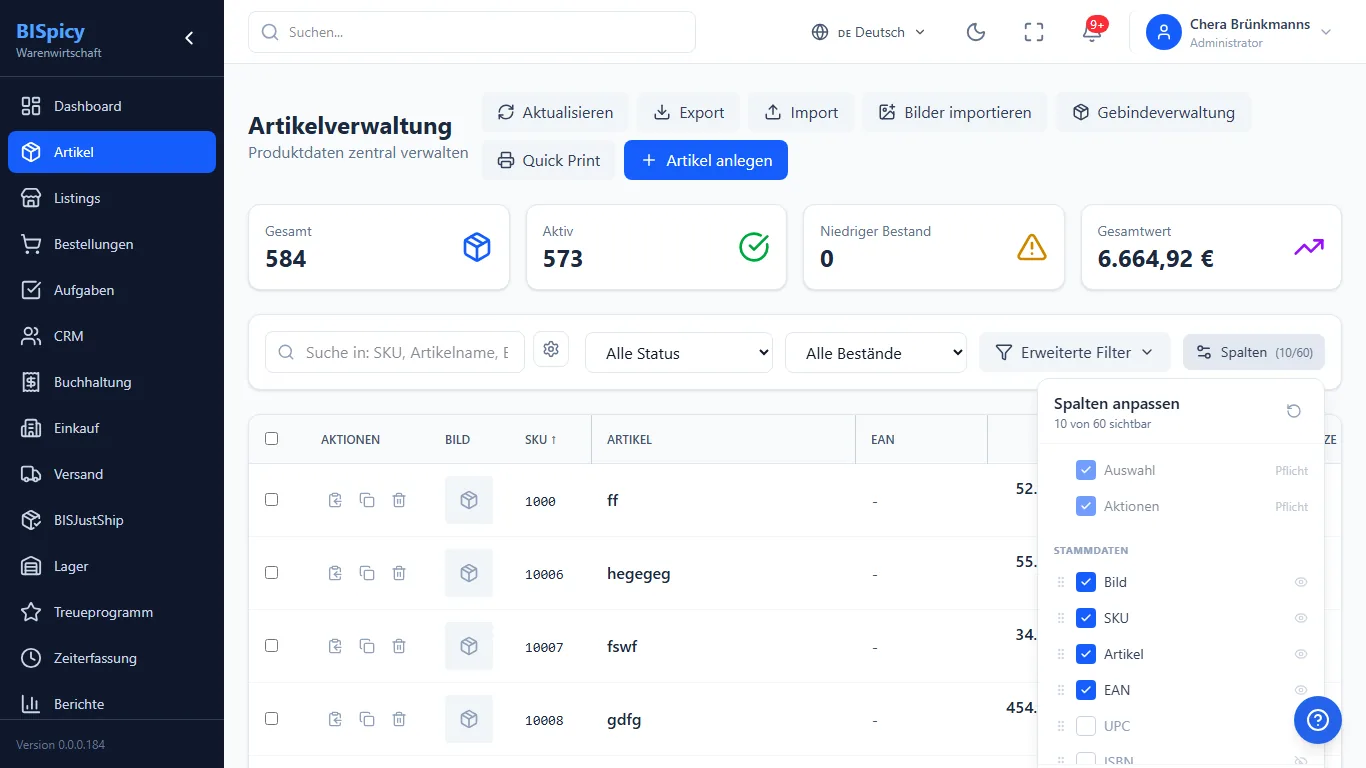Copy article 1000 with the duplicate icon
The width and height of the screenshot is (1366, 768).
tap(367, 500)
